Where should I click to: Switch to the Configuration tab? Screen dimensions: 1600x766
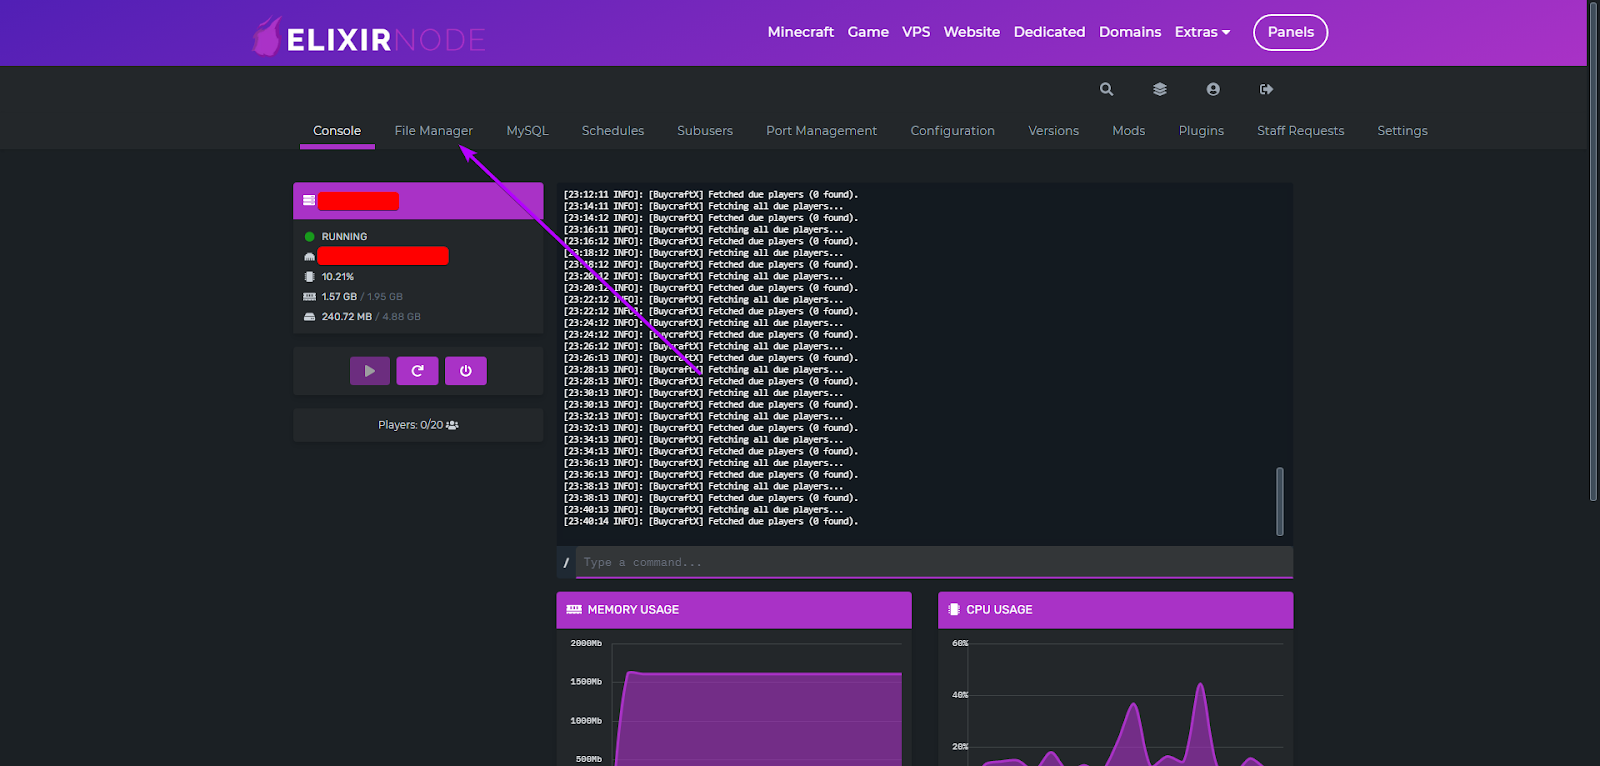tap(953, 131)
